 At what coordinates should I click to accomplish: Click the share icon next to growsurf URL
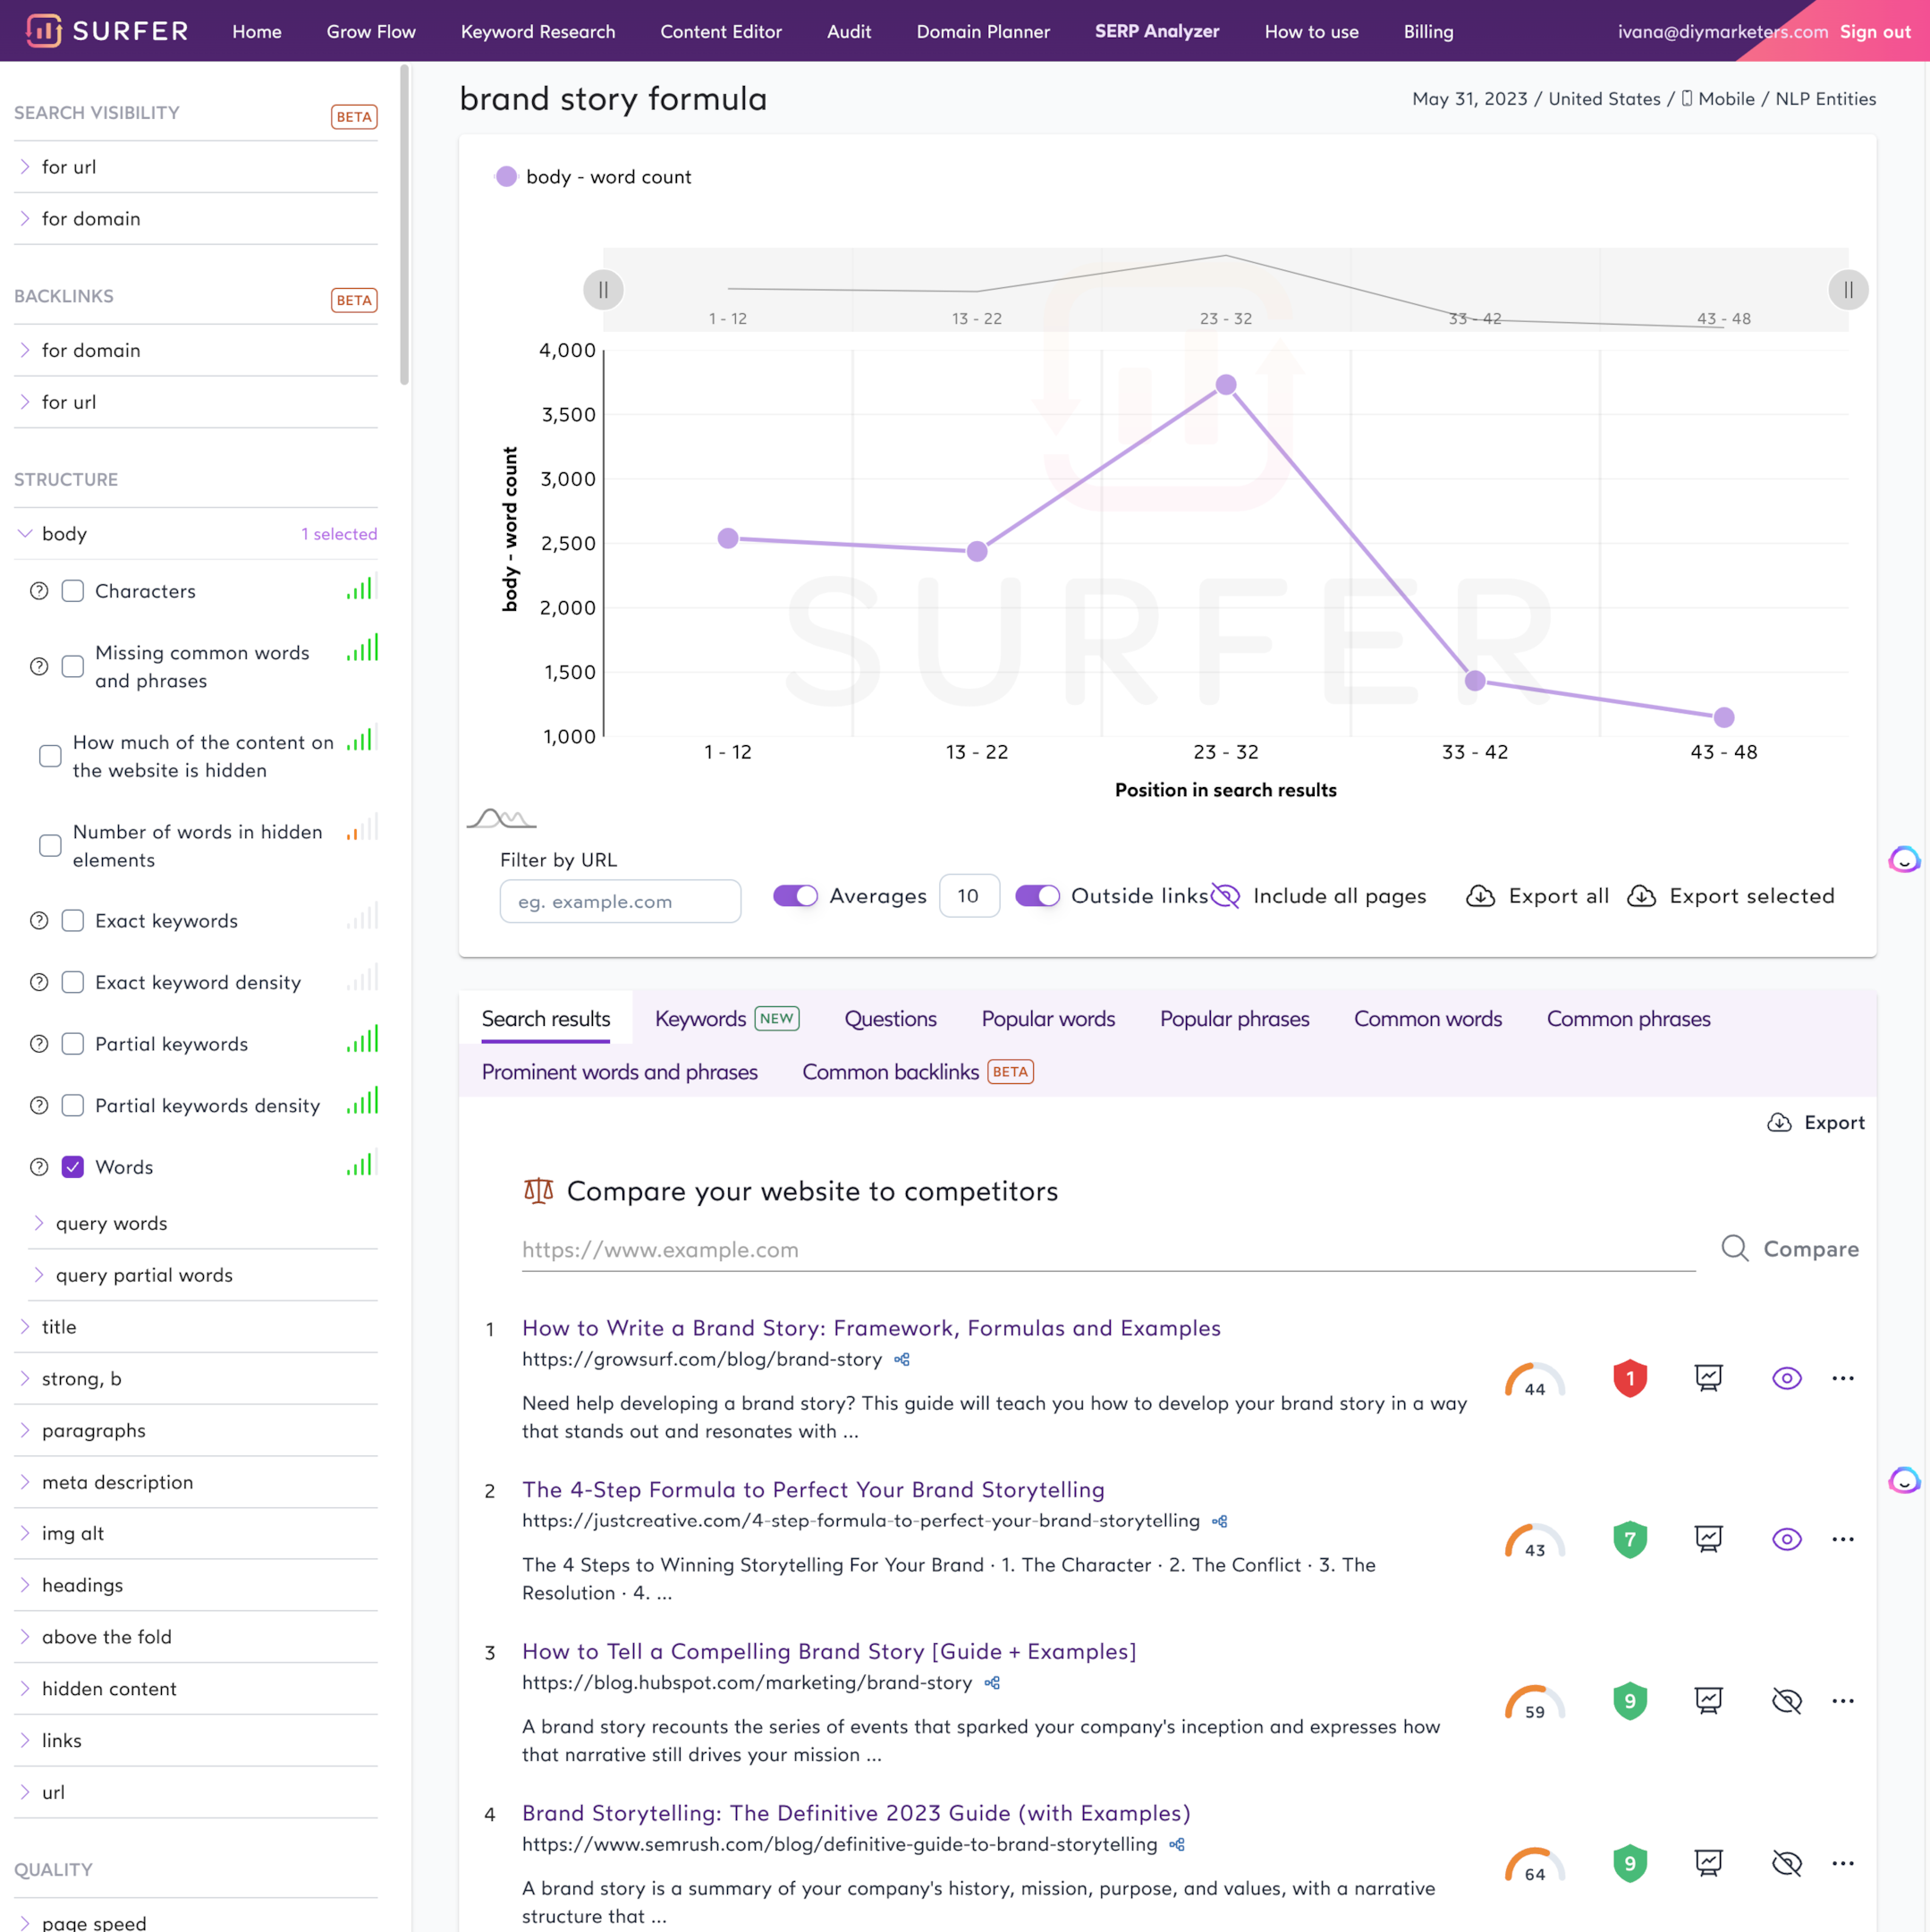point(901,1360)
